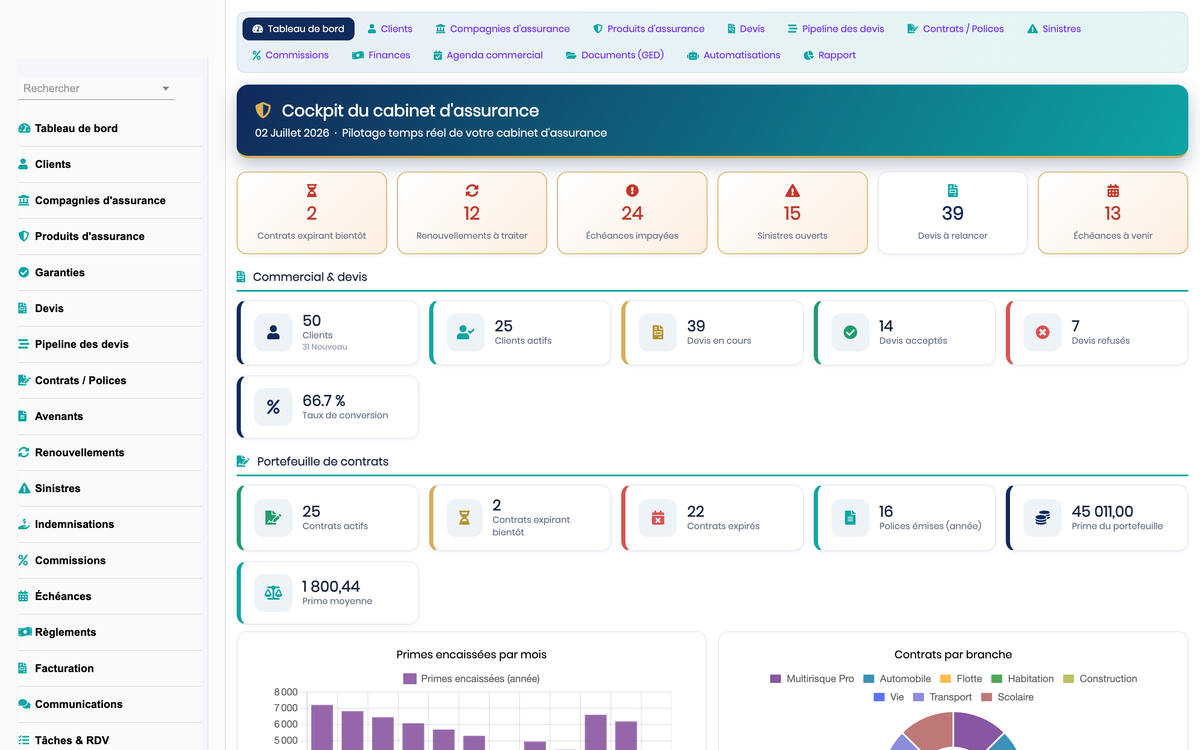Viewport: 1200px width, 750px height.
Task: Click the '66.7 %' conversion rate value
Action: tap(324, 401)
